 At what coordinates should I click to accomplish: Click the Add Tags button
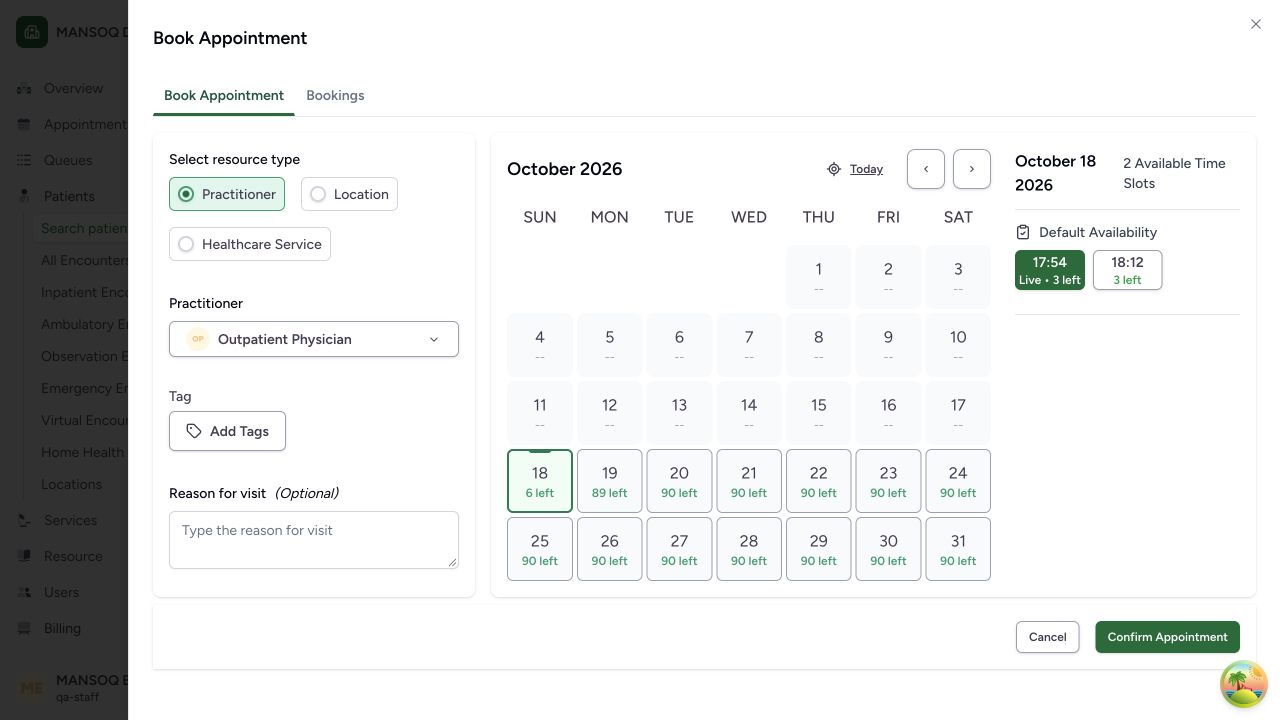(227, 431)
